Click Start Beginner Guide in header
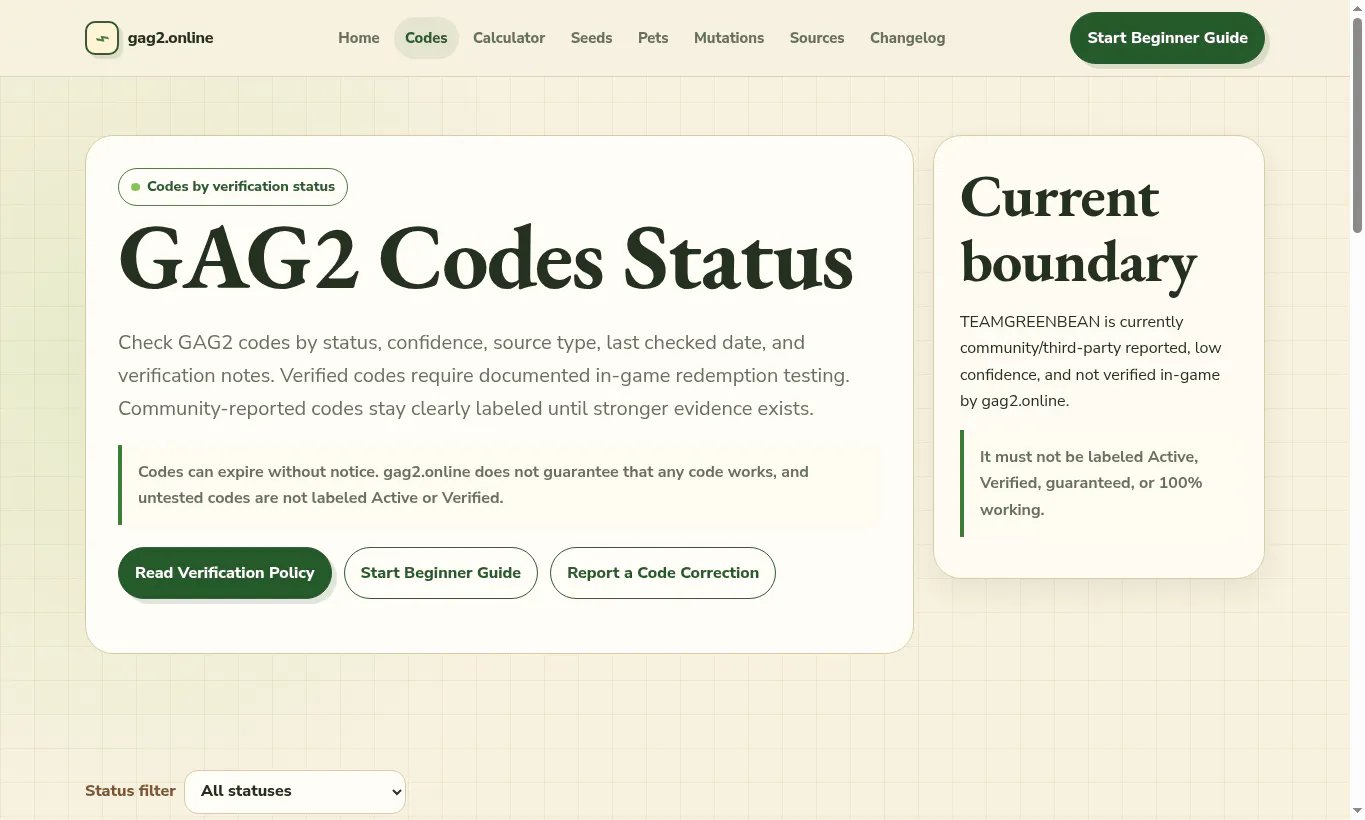The width and height of the screenshot is (1365, 820). coord(1167,38)
